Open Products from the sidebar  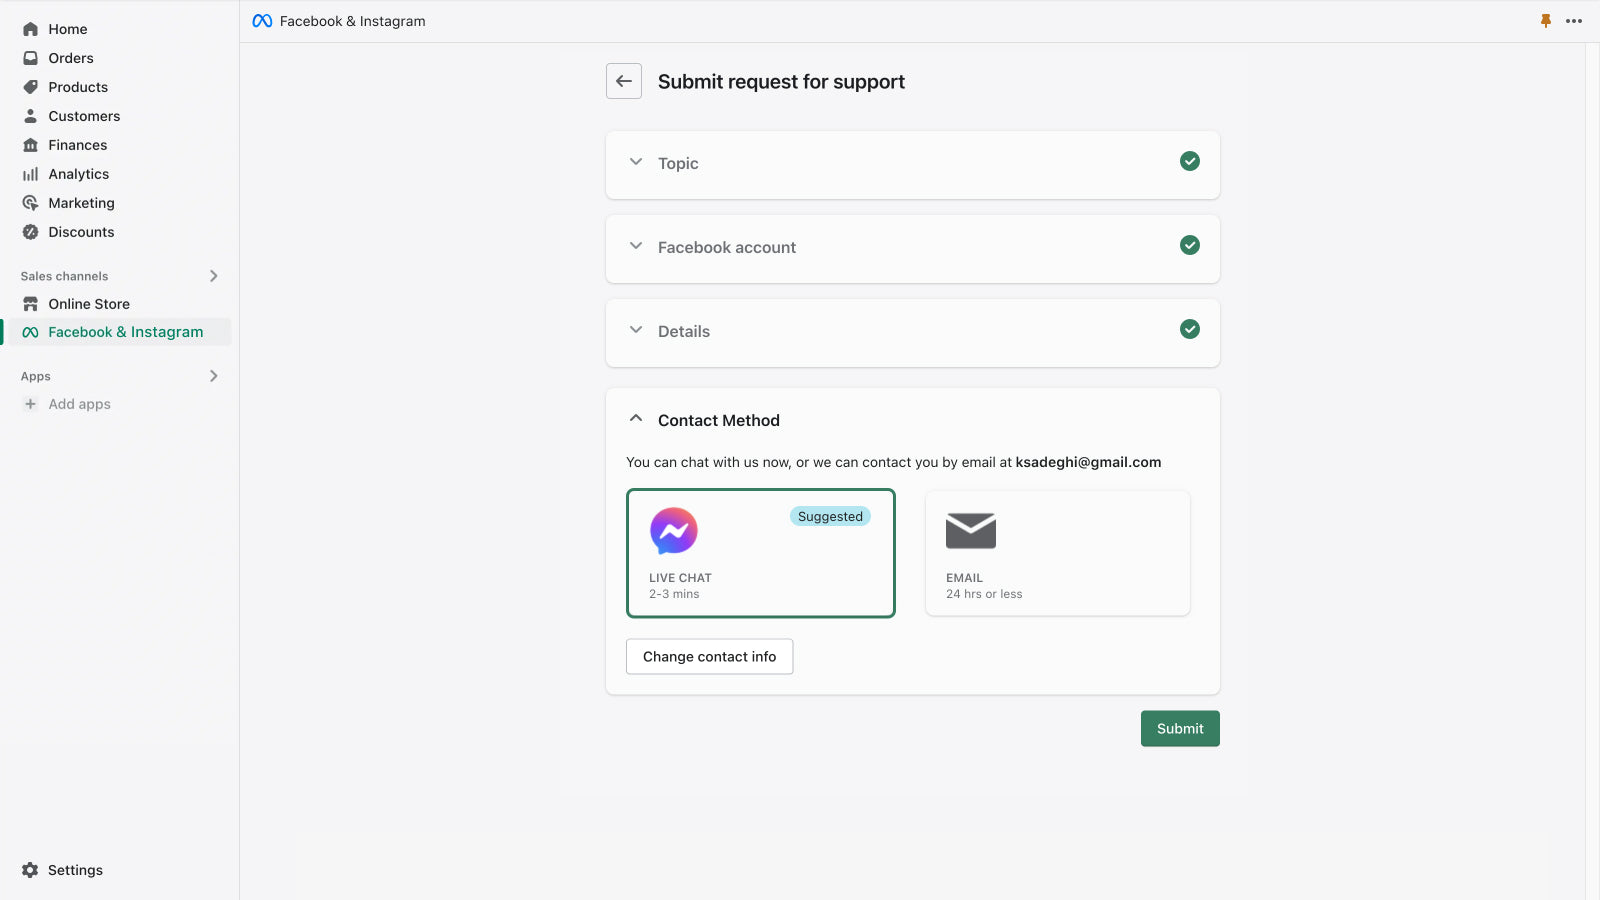point(30,87)
